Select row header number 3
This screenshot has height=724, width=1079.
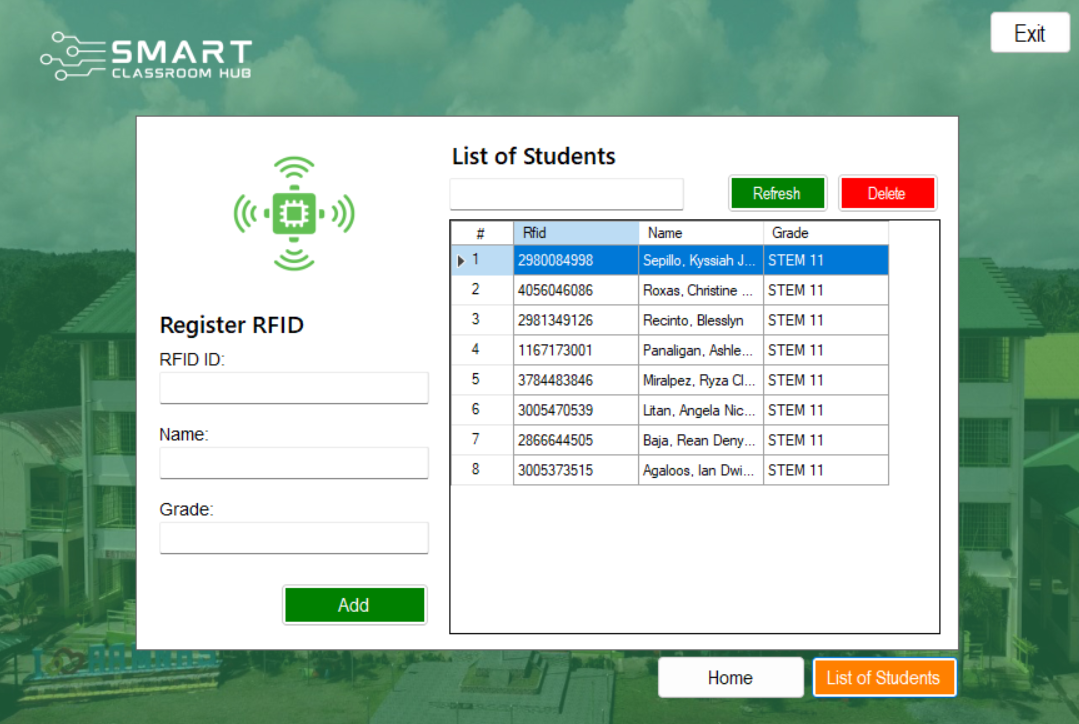point(482,321)
